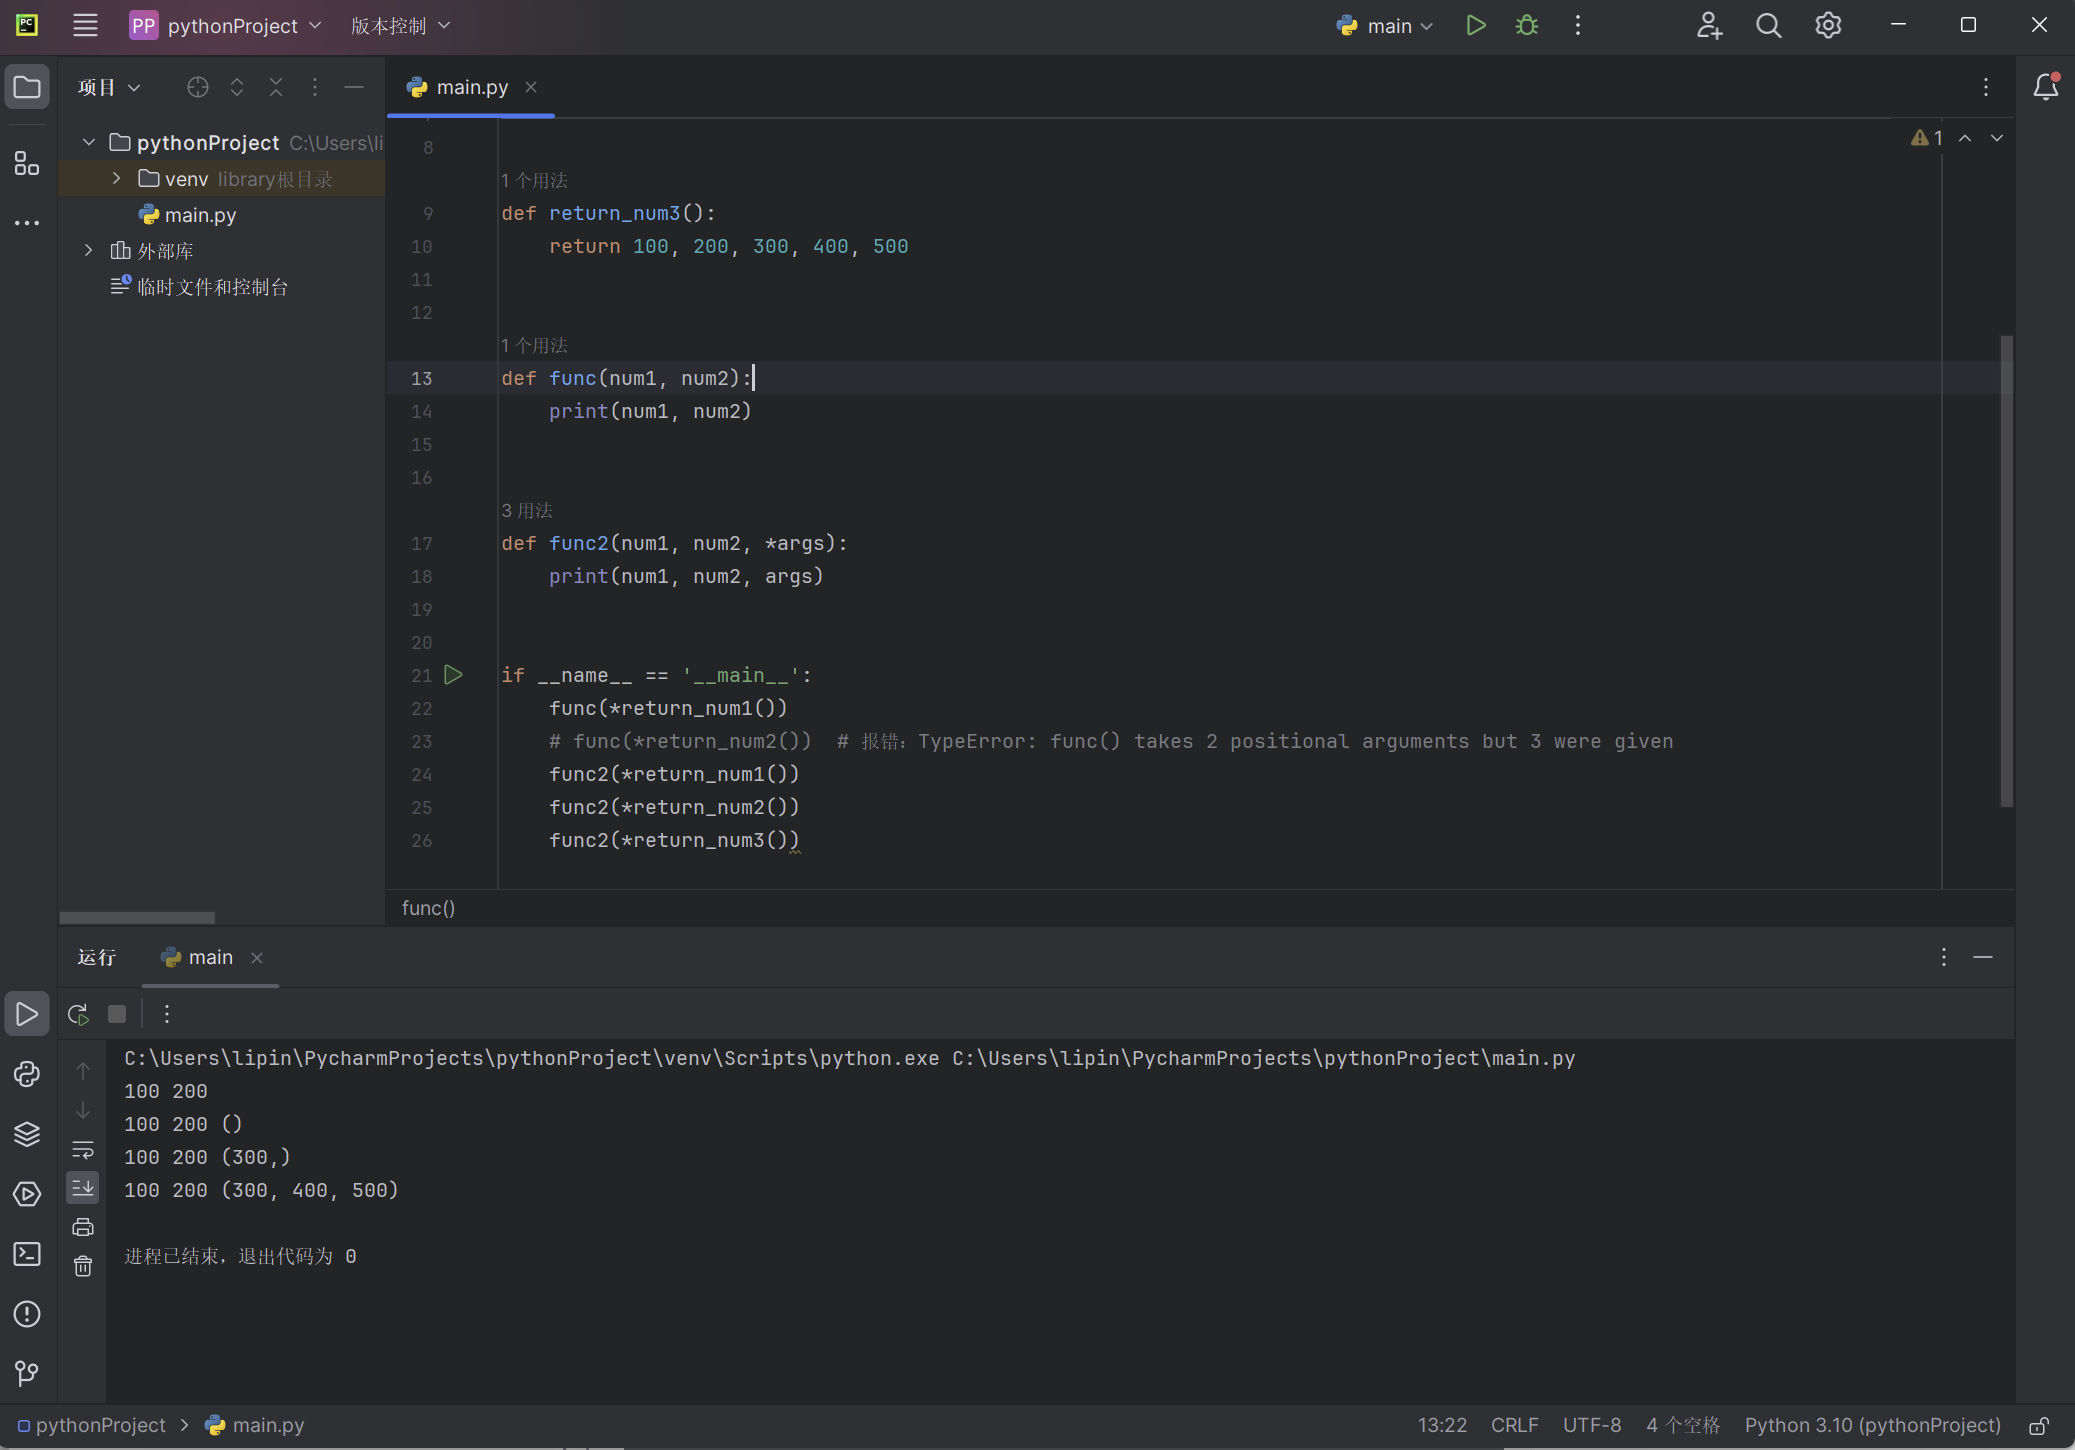Close the main run tab
This screenshot has height=1450, width=2075.
[257, 958]
